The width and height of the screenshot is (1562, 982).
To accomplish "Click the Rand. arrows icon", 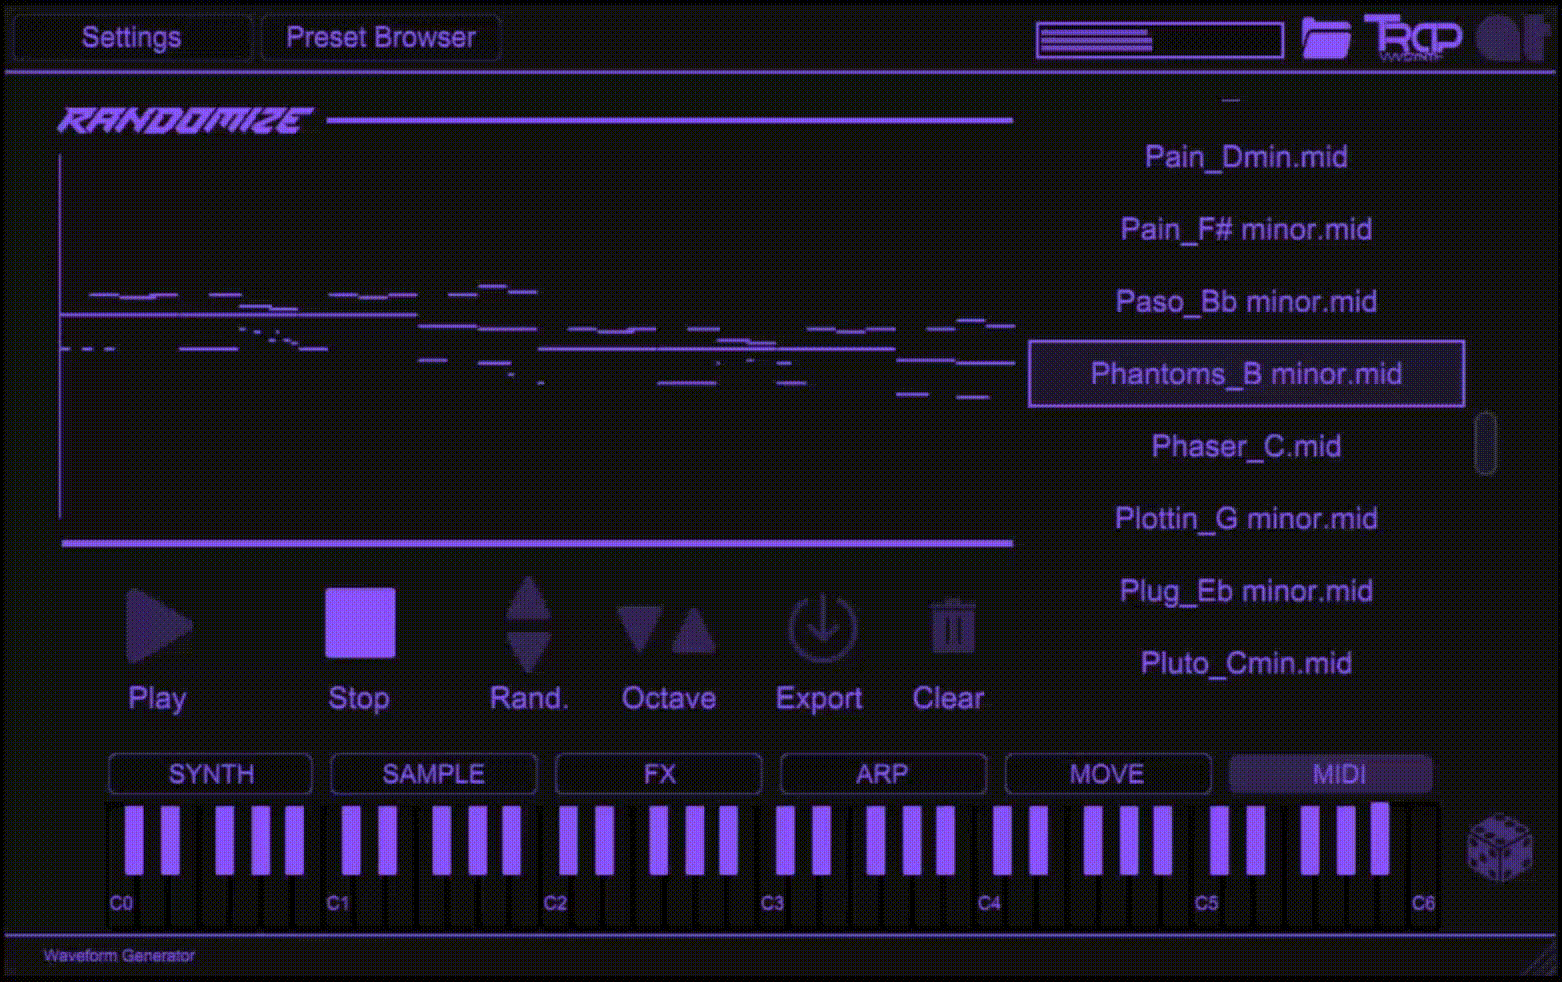I will [529, 625].
